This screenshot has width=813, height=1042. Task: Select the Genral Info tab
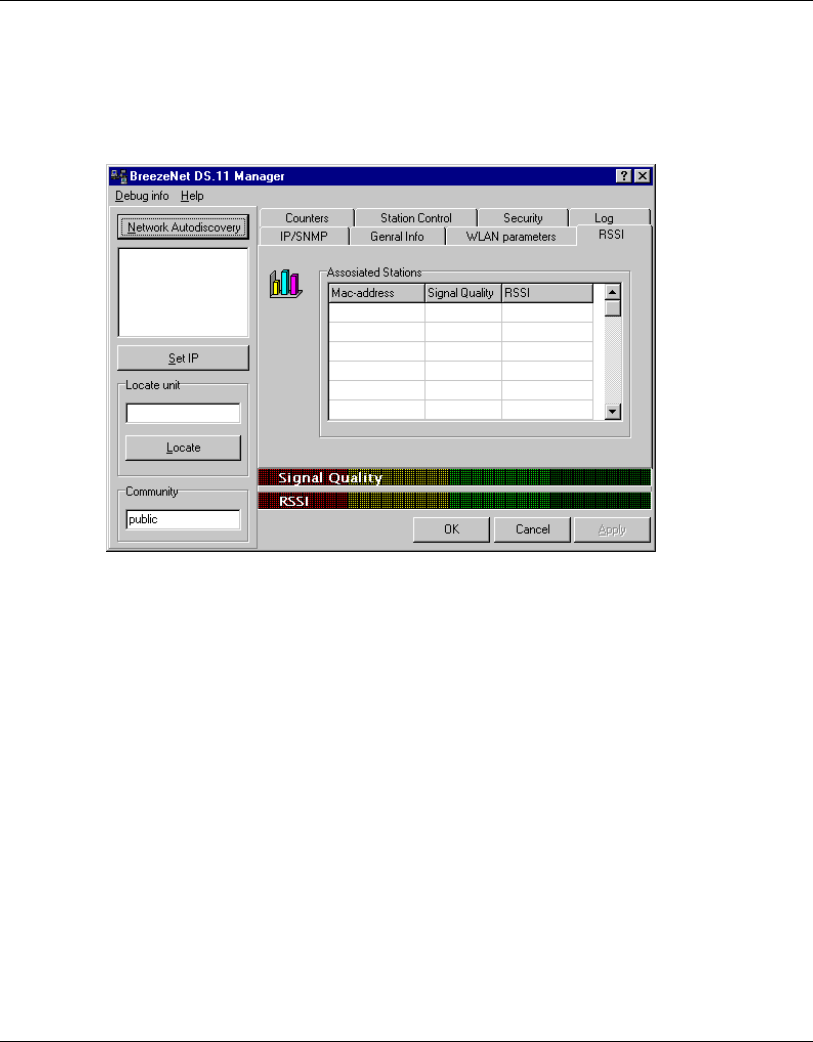[x=397, y=237]
